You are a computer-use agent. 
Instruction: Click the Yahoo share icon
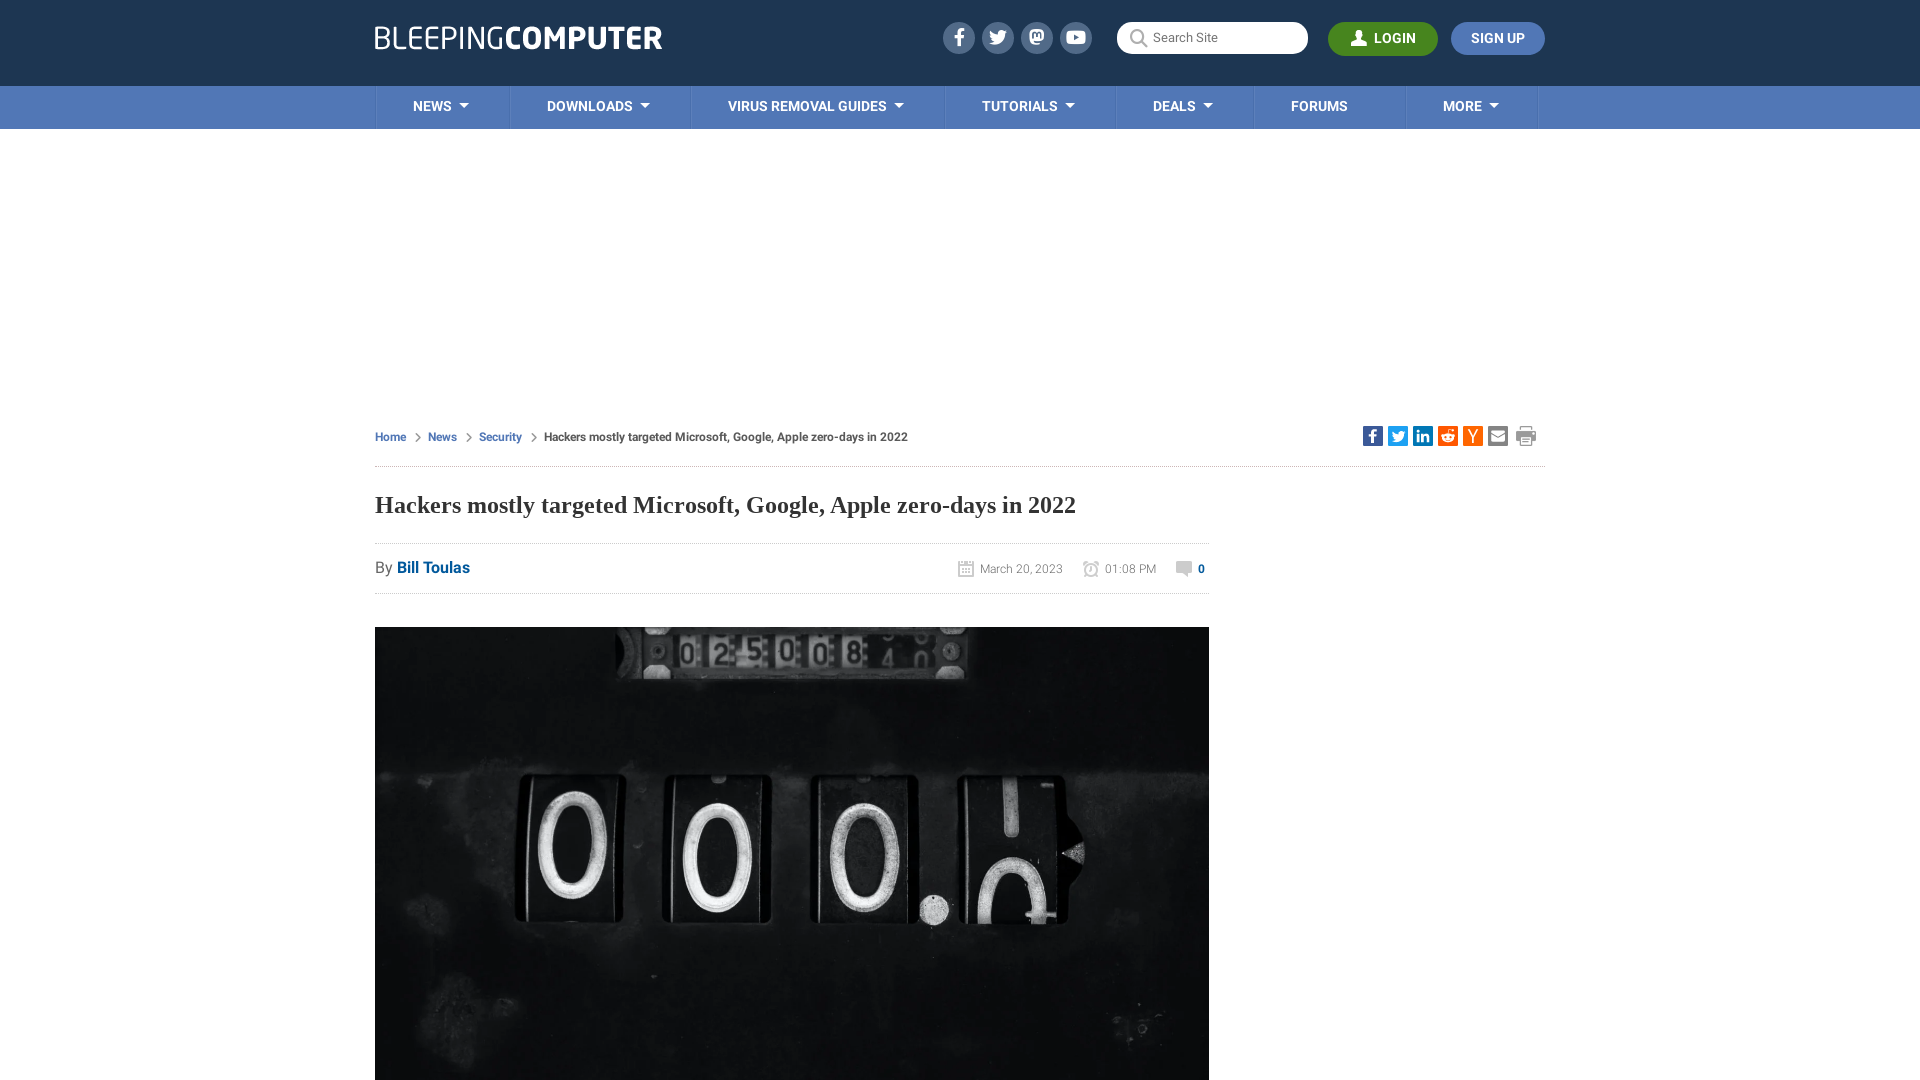1472,435
